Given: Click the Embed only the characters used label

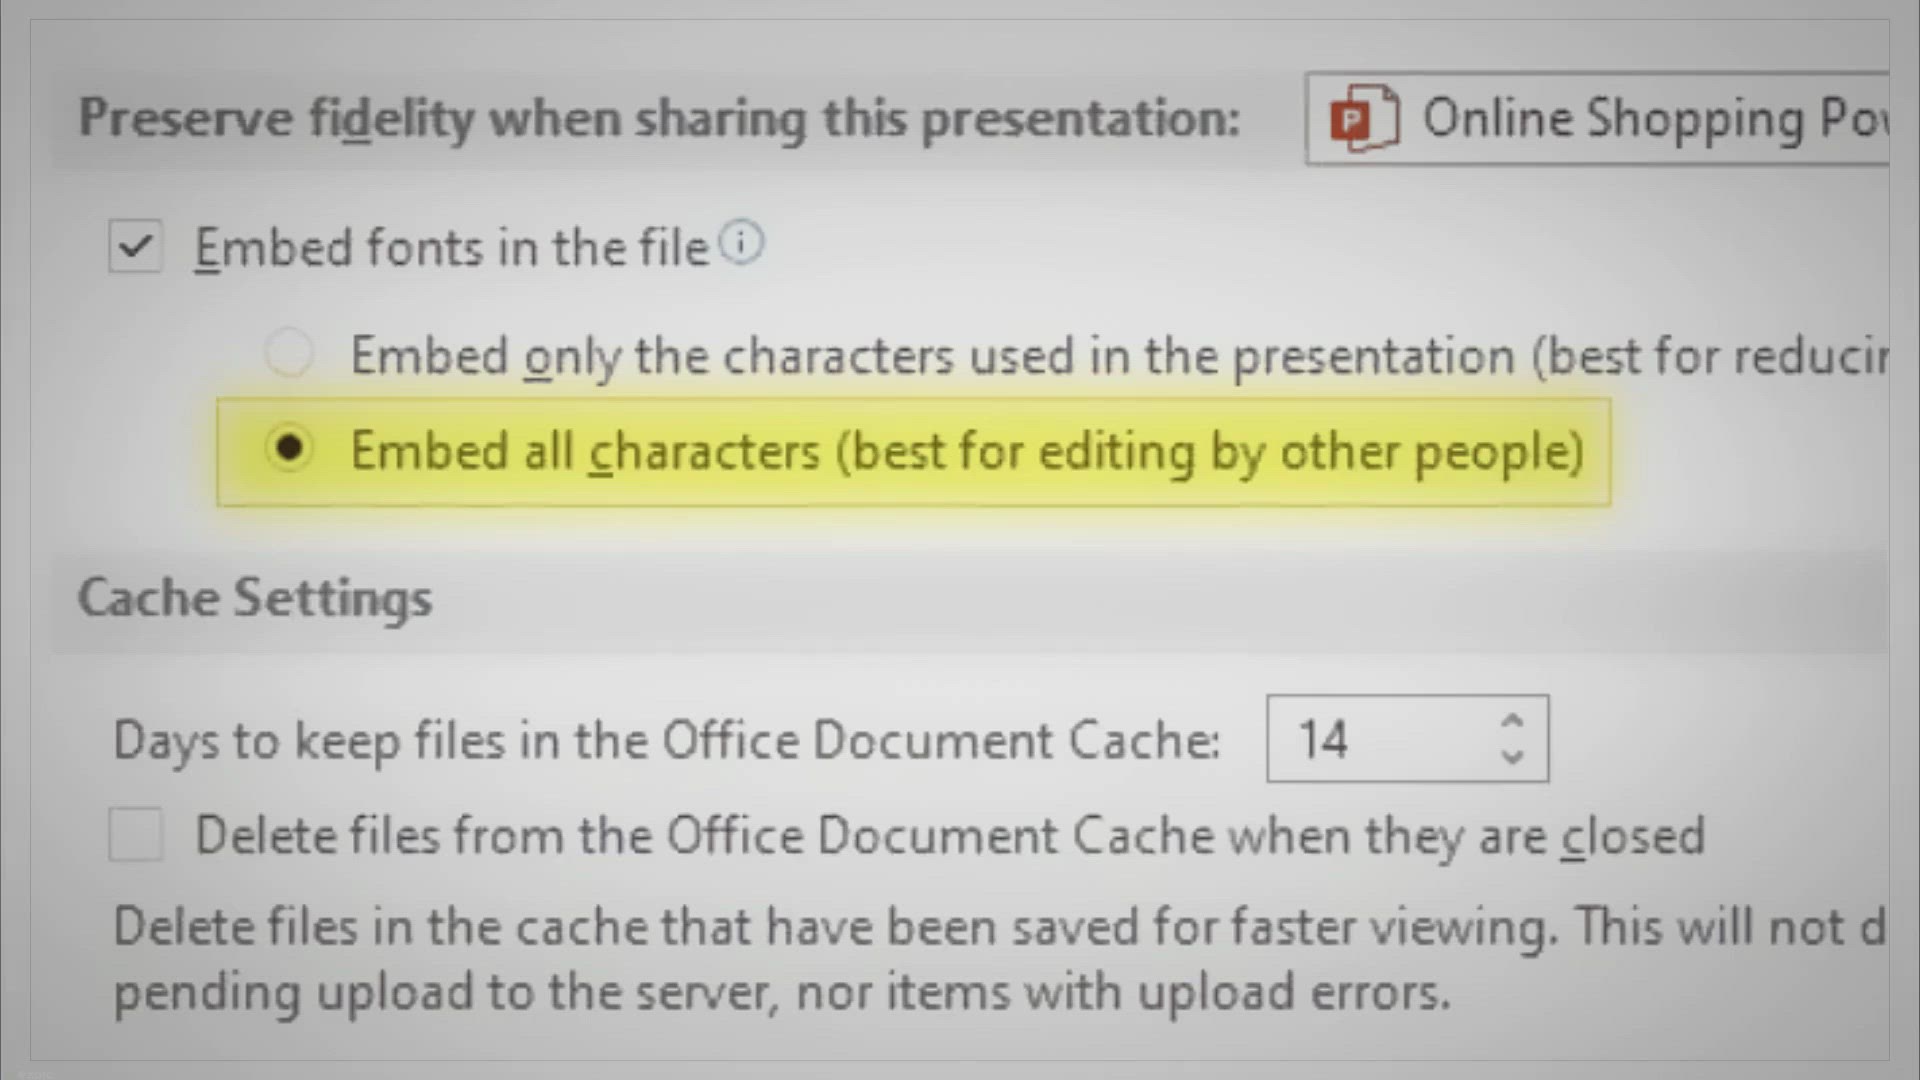Looking at the screenshot, I should [930, 356].
